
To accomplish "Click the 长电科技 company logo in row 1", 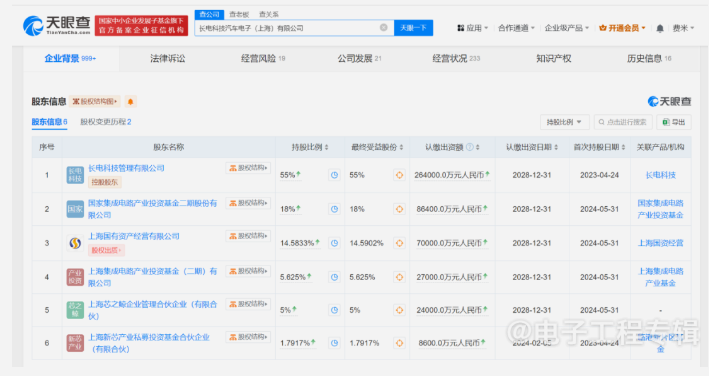I will click(x=75, y=175).
